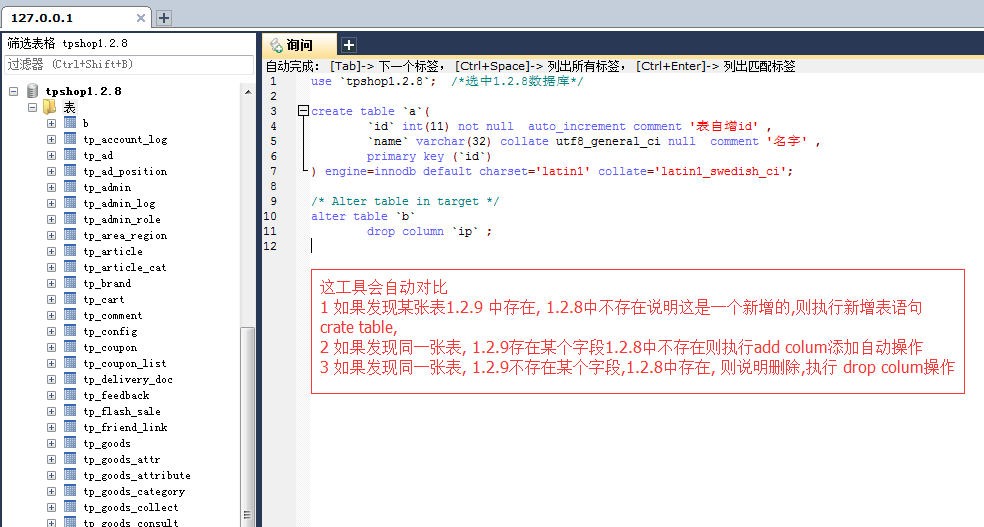Click the tpshop1.2.8 database icon

[x=33, y=91]
